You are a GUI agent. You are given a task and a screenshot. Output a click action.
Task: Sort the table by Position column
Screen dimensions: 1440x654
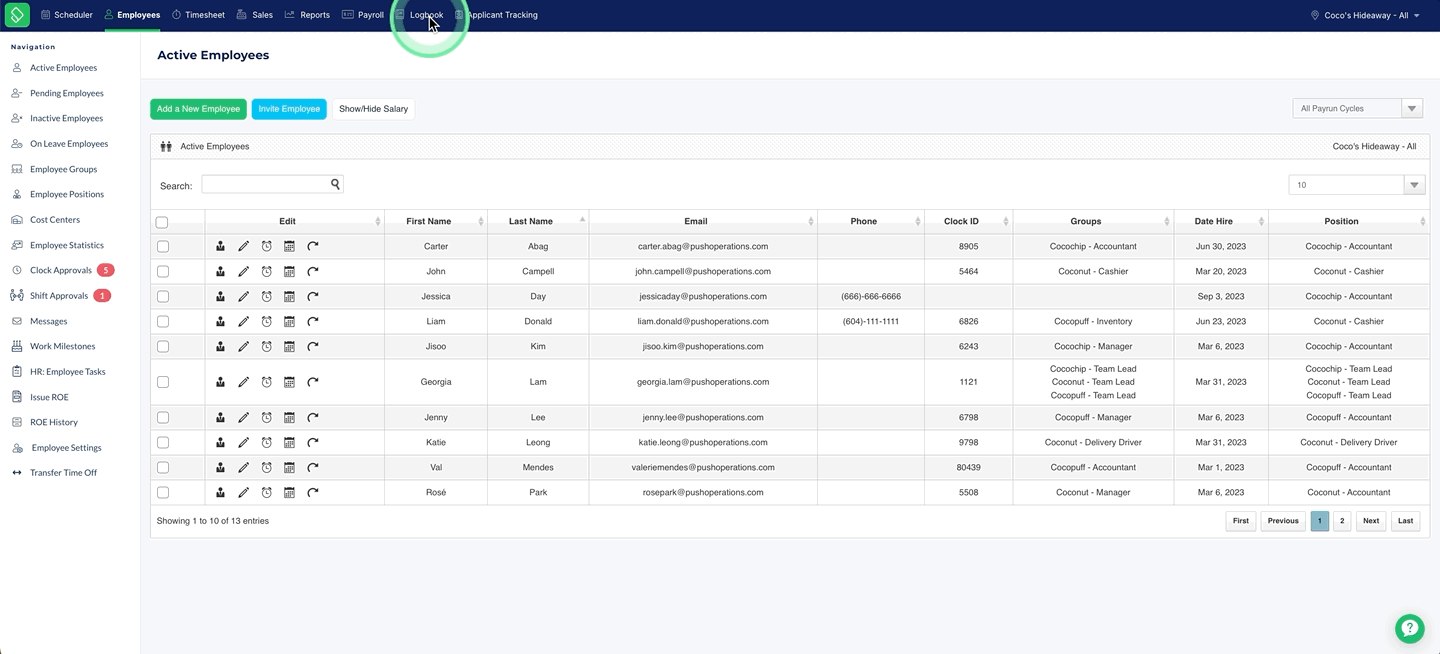tap(1348, 221)
